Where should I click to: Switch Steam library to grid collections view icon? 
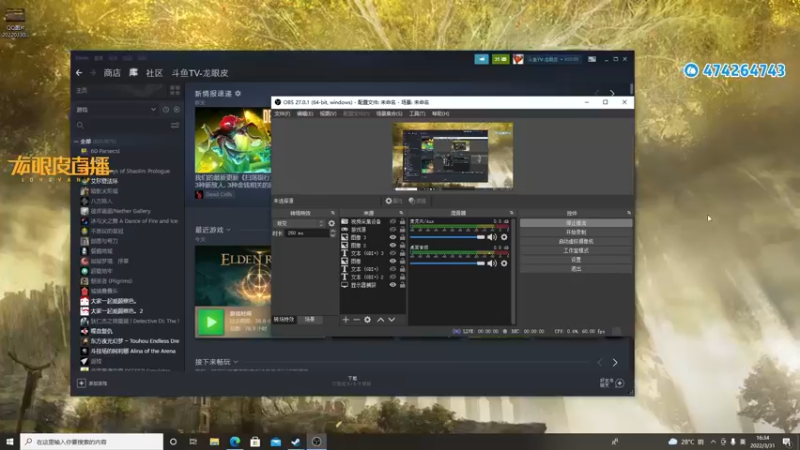[x=175, y=90]
